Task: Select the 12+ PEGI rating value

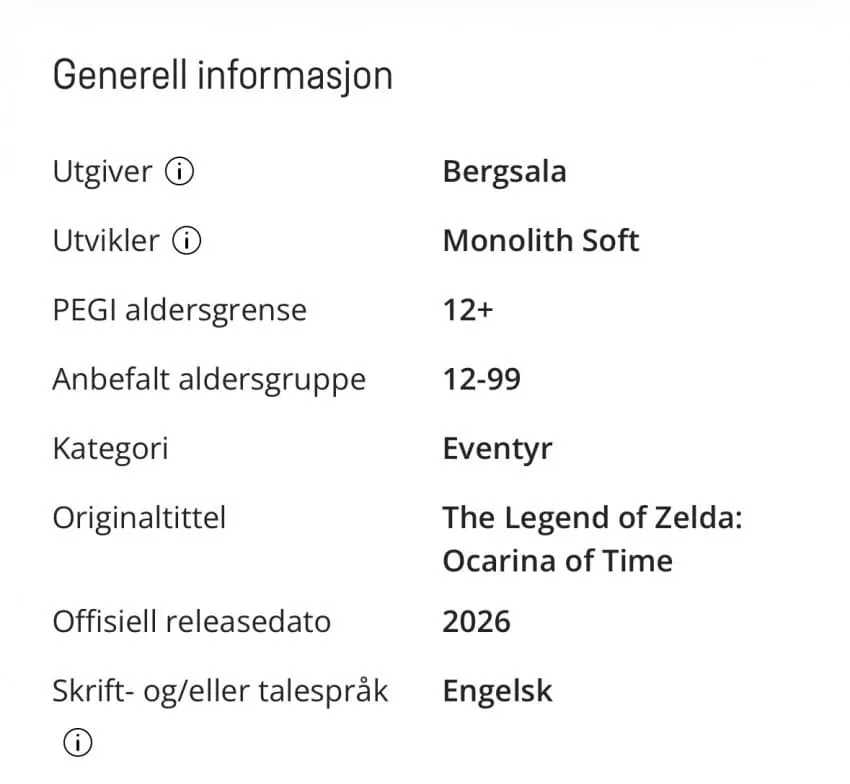Action: click(x=468, y=310)
